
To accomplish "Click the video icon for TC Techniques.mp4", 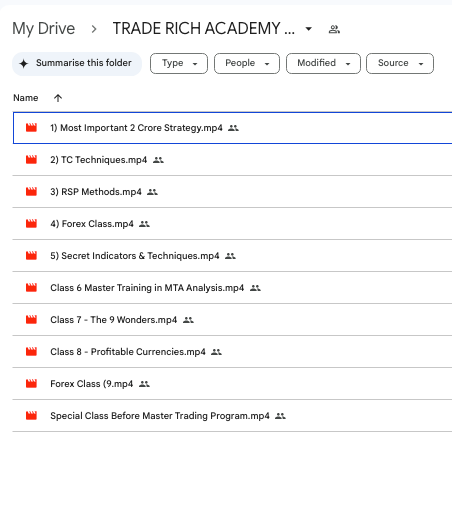I will tap(31, 160).
